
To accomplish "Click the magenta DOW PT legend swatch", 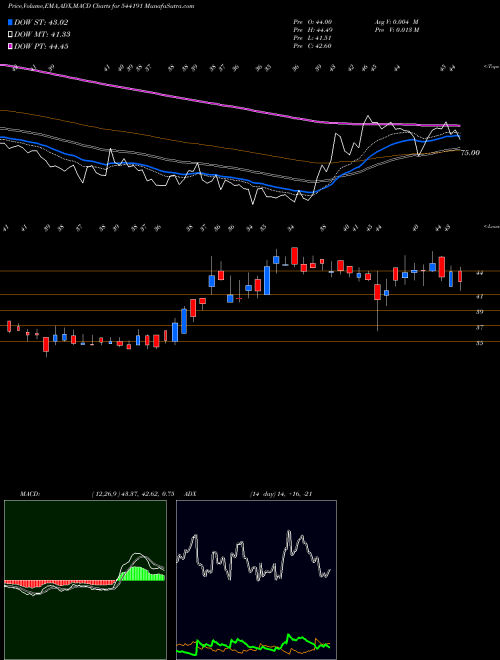I will (10, 46).
